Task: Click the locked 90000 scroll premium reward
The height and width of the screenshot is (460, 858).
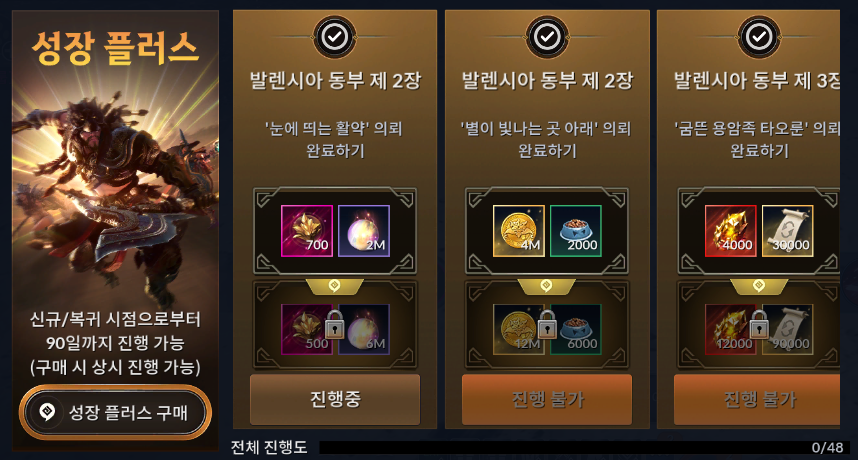Action: 787,329
